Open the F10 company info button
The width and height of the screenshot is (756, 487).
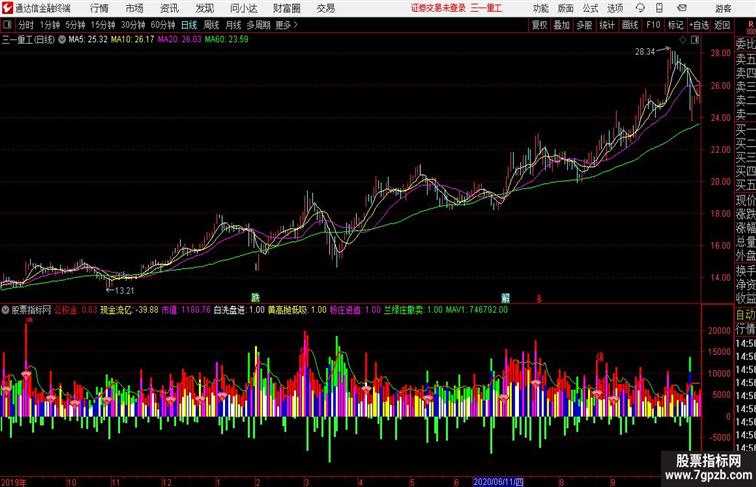click(x=653, y=25)
